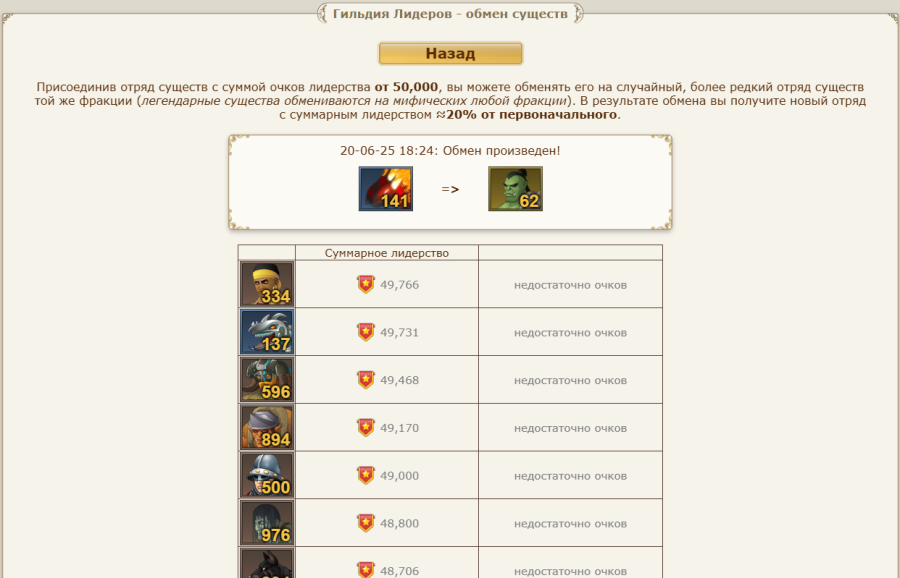Screen dimensions: 900x578
Task: Click недостаточно очков in the 49,766 row
Action: (570, 285)
